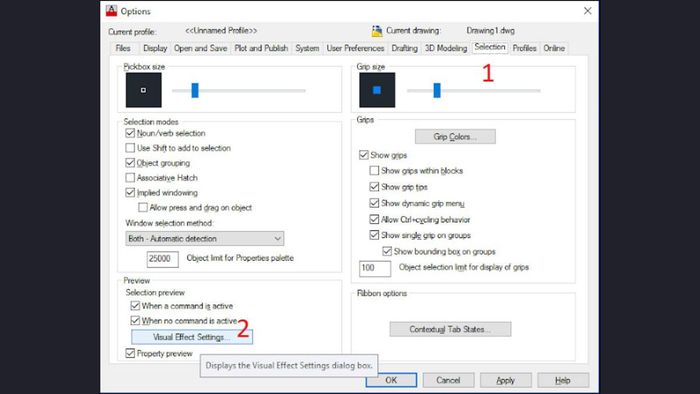Enable Allow press and drag on object
This screenshot has height=394, width=700.
click(143, 207)
